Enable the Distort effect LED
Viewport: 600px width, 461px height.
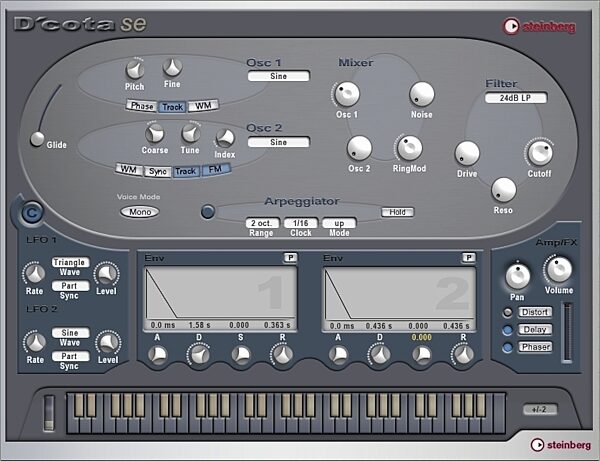pyautogui.click(x=507, y=313)
